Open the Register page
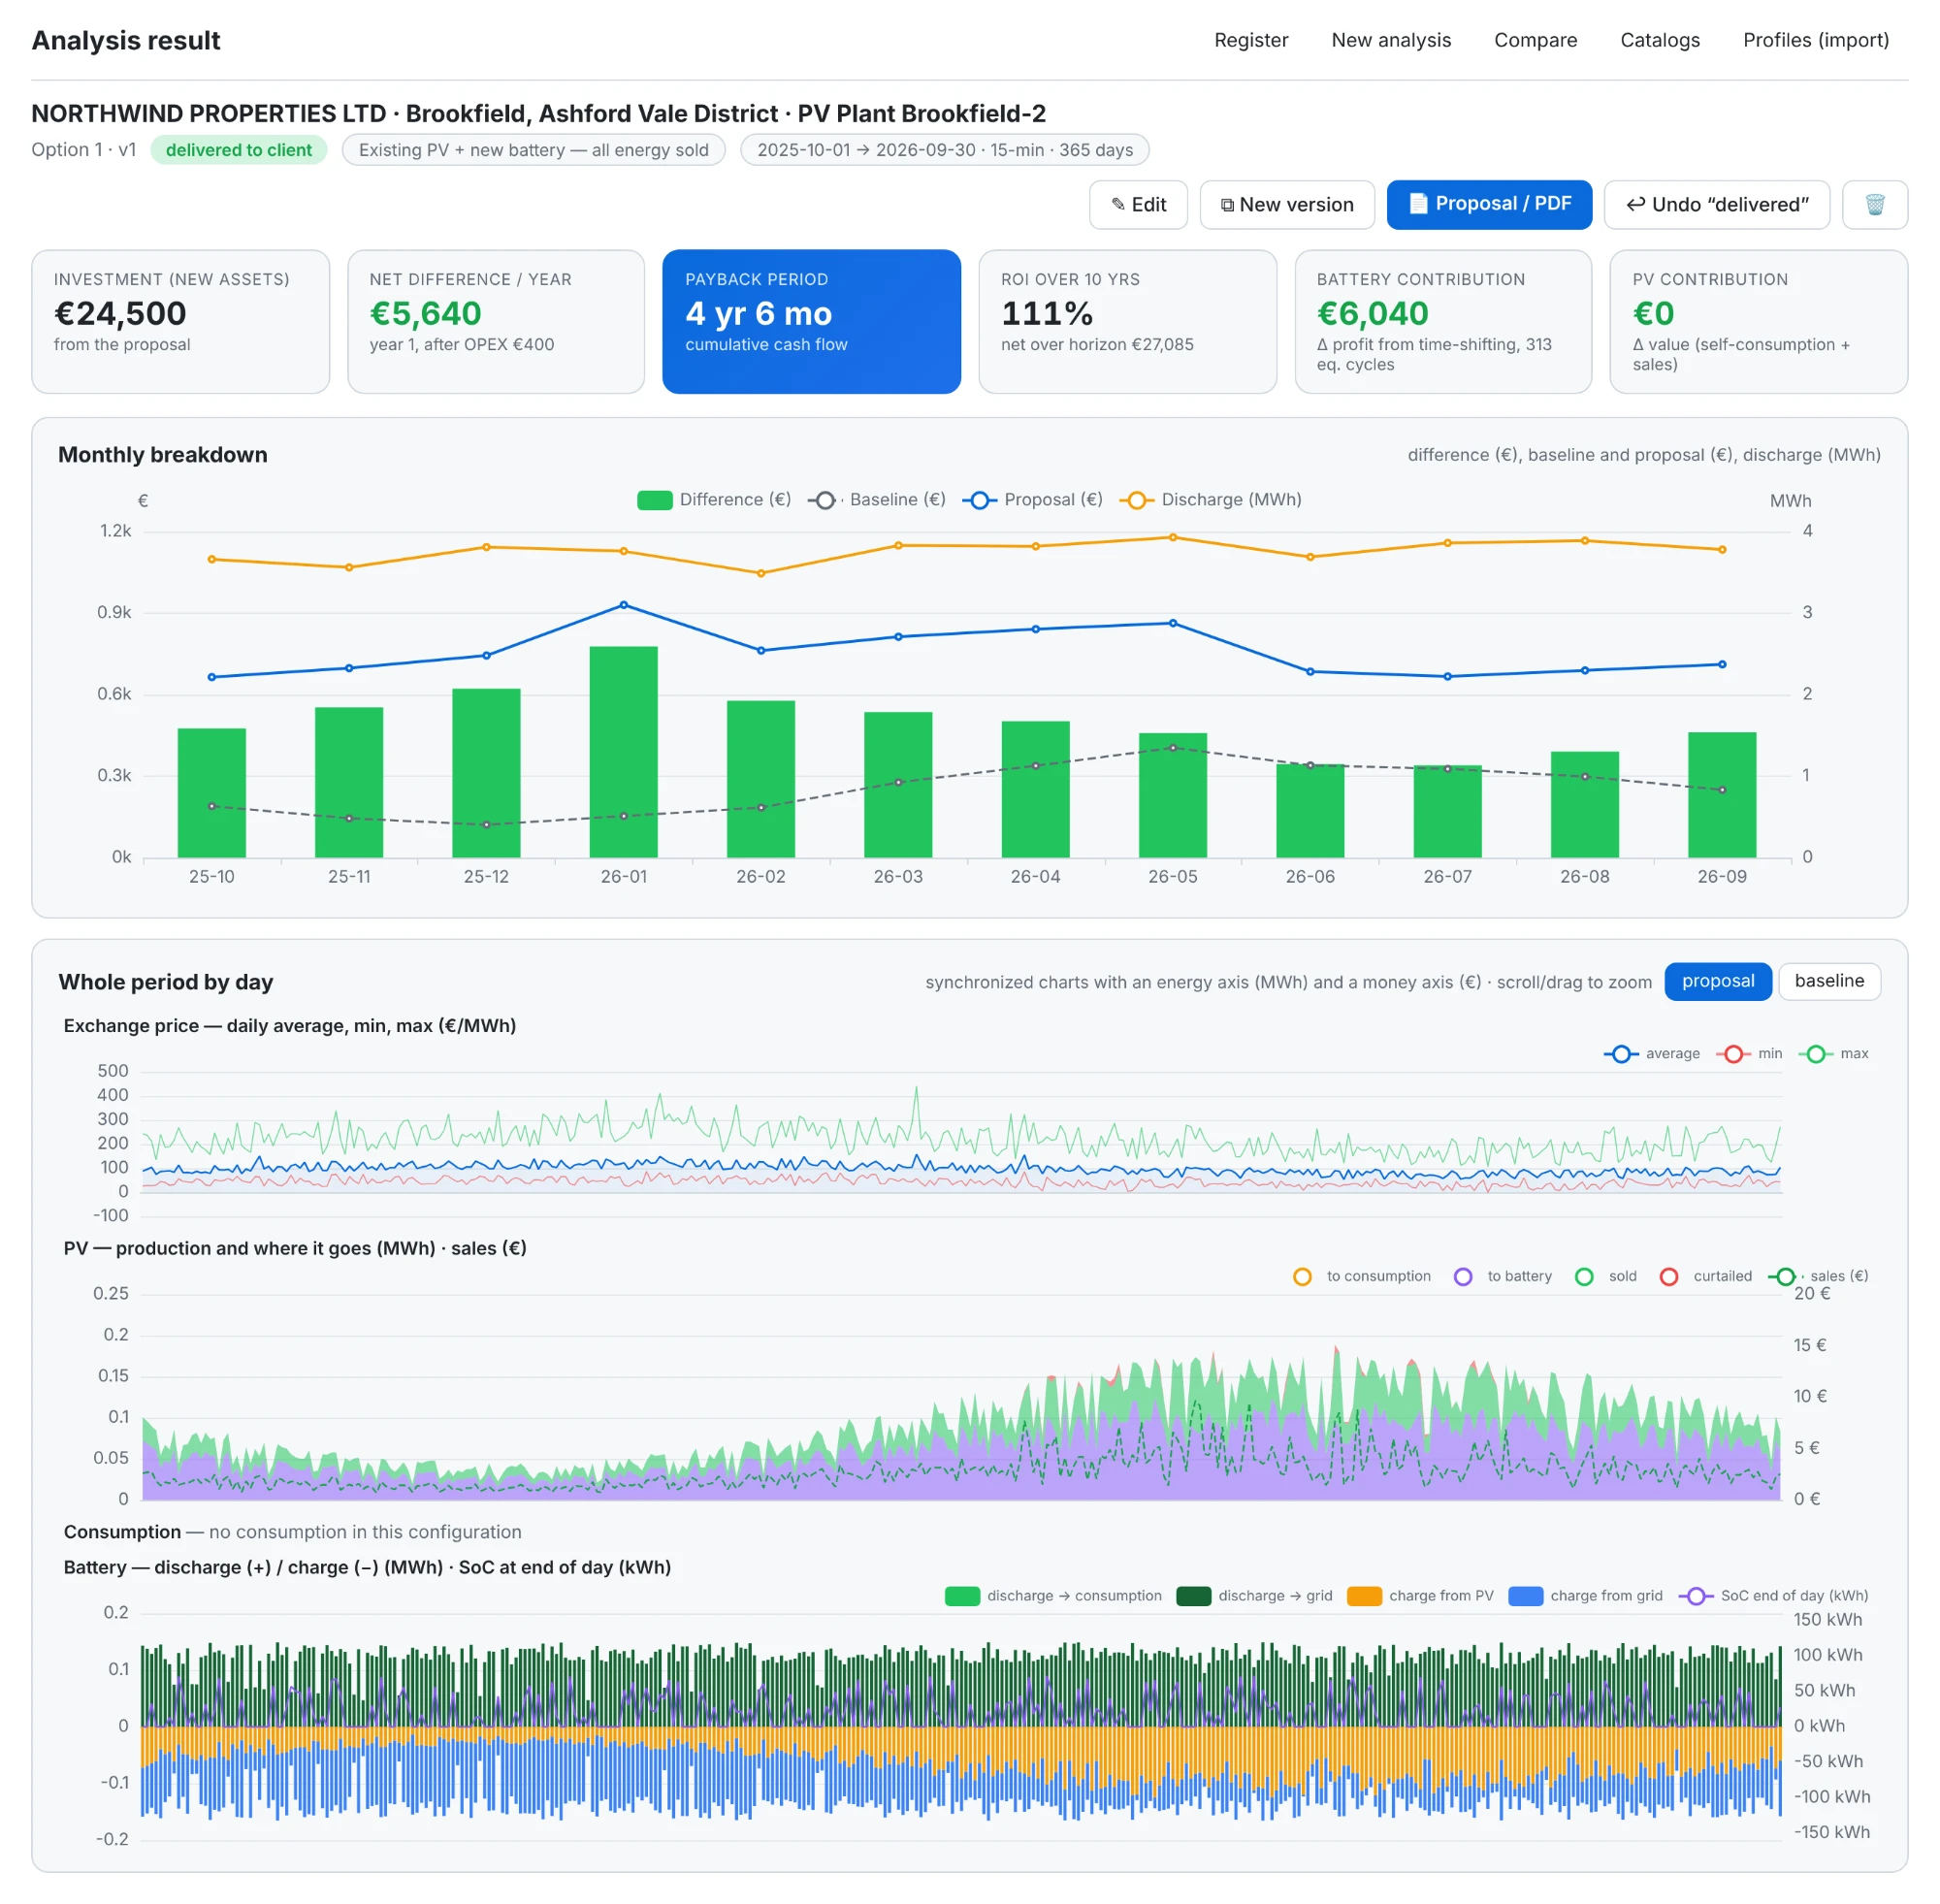This screenshot has height=1904, width=1940. tap(1251, 40)
